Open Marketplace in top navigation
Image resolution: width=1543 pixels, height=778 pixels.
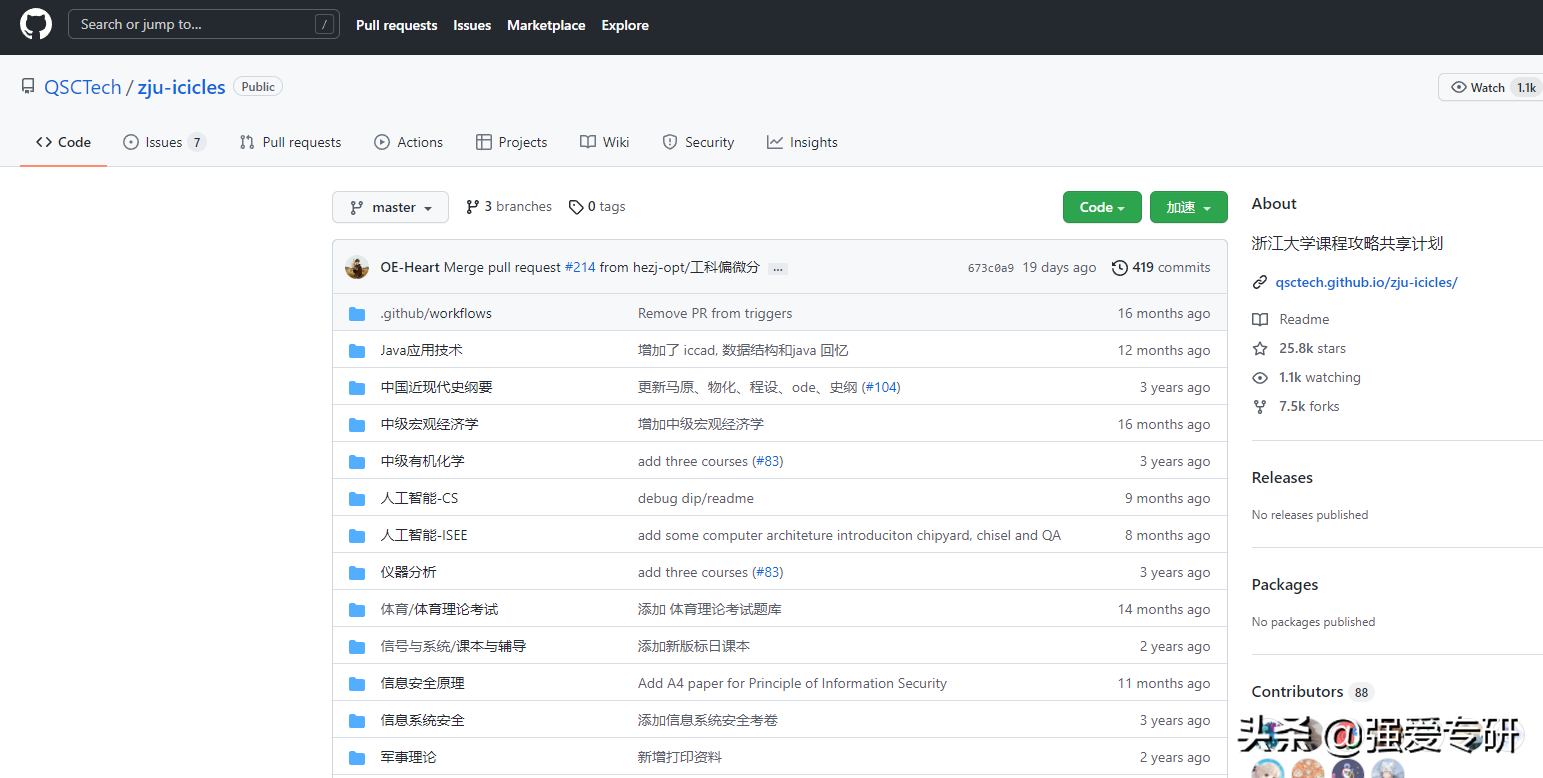coord(546,26)
